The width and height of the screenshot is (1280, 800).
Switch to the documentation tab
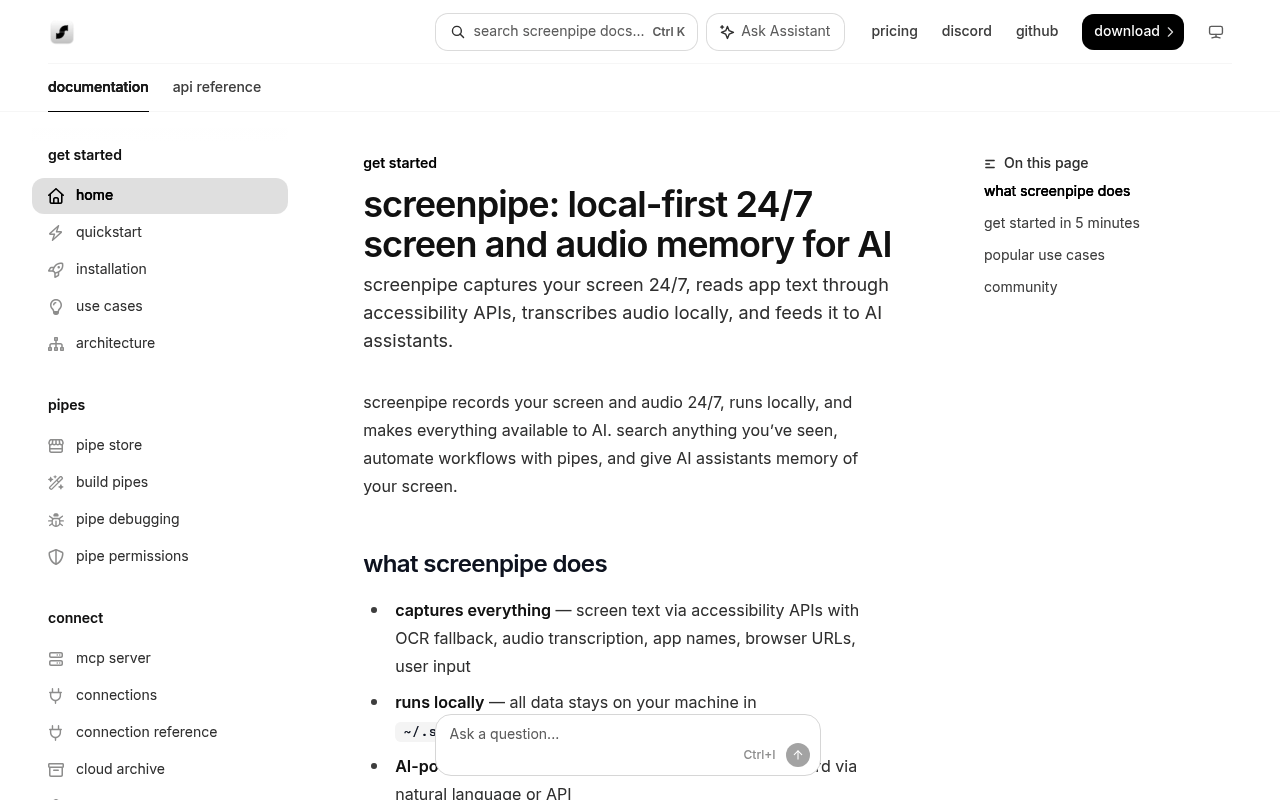(x=98, y=87)
